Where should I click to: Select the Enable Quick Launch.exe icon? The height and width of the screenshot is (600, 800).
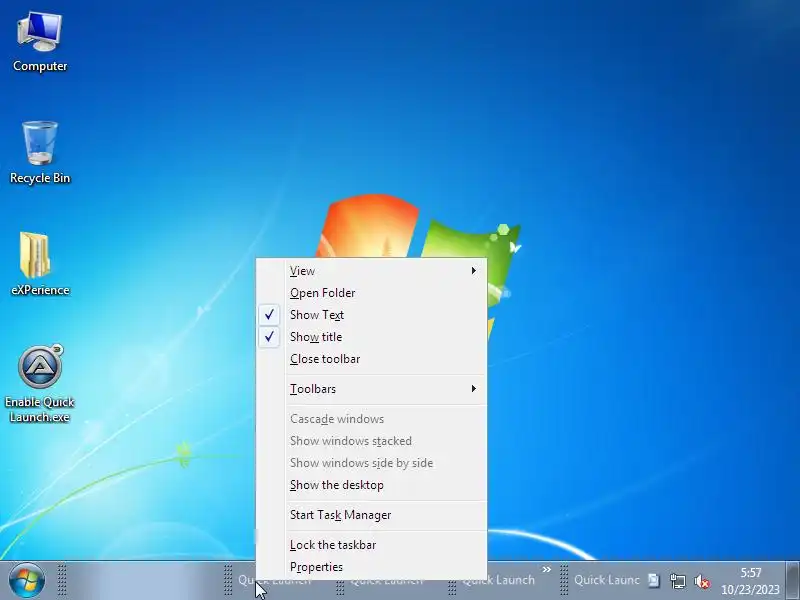coord(40,384)
